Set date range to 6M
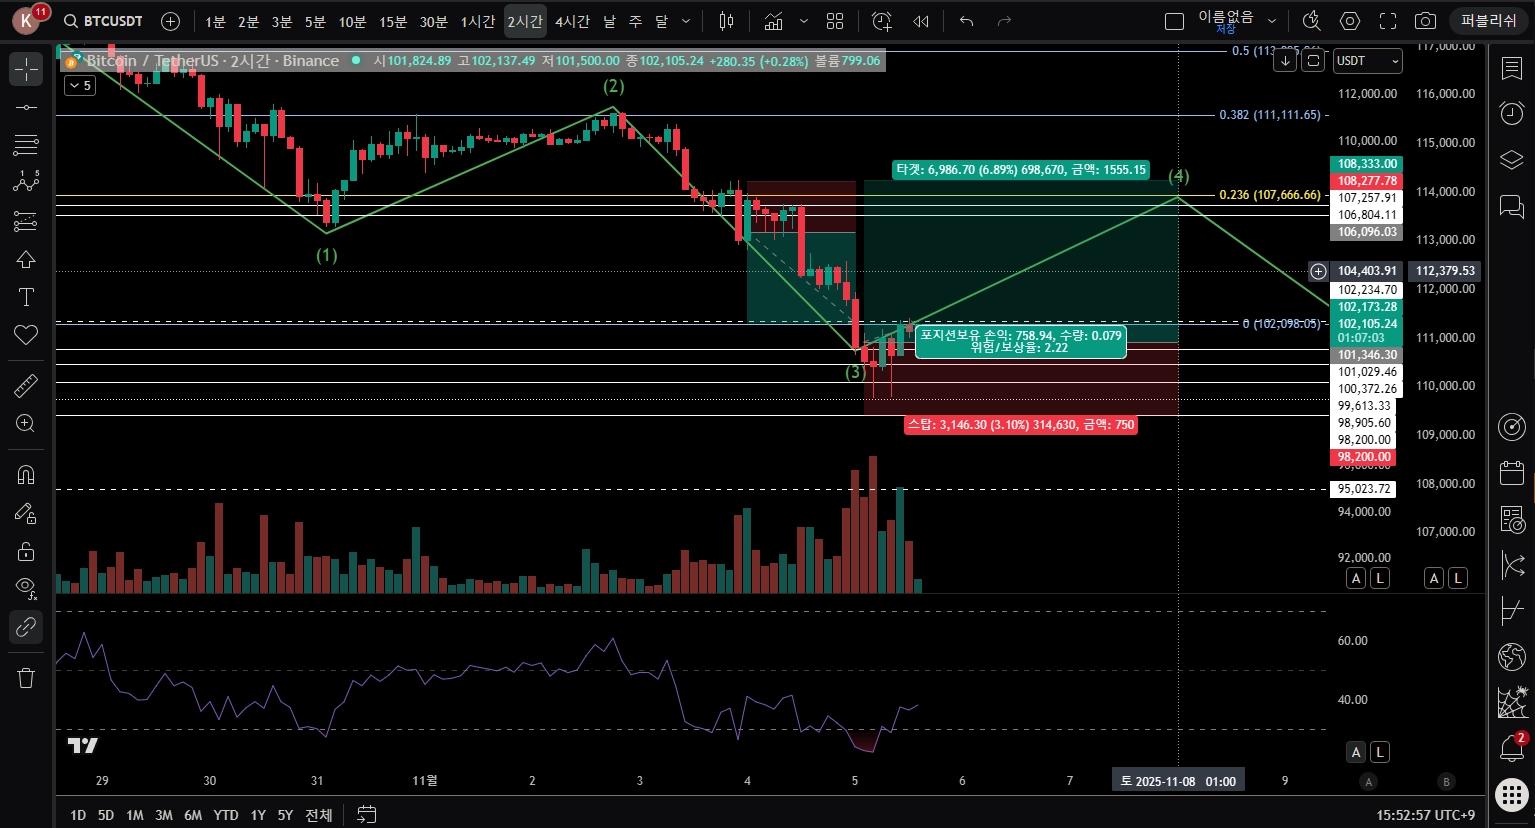The height and width of the screenshot is (828, 1535). tap(193, 815)
